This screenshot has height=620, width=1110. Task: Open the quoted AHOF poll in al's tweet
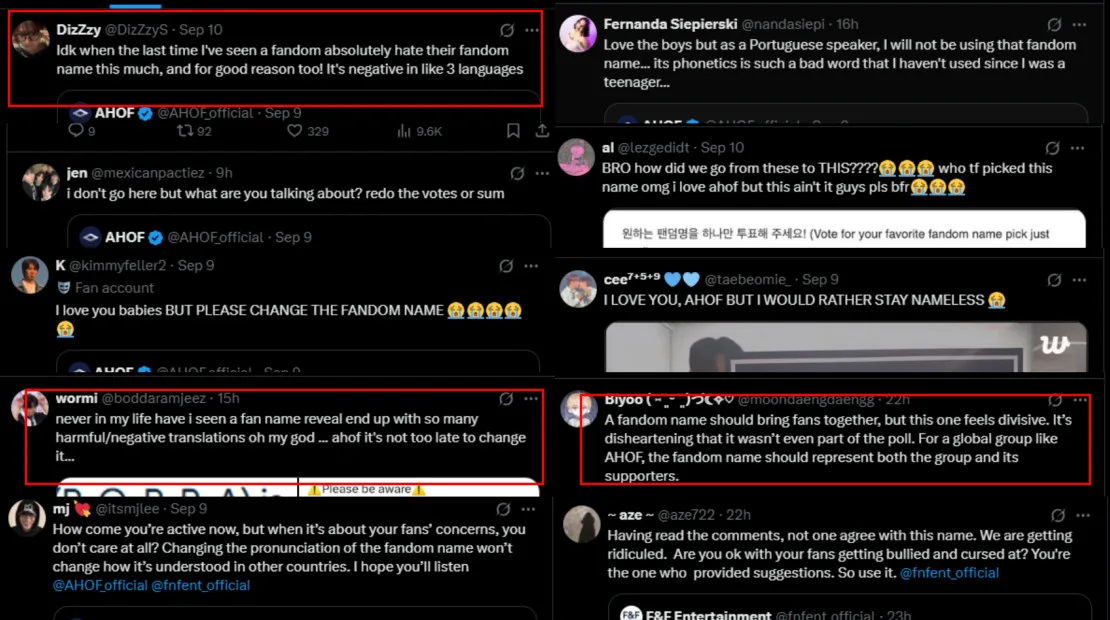[x=845, y=229]
